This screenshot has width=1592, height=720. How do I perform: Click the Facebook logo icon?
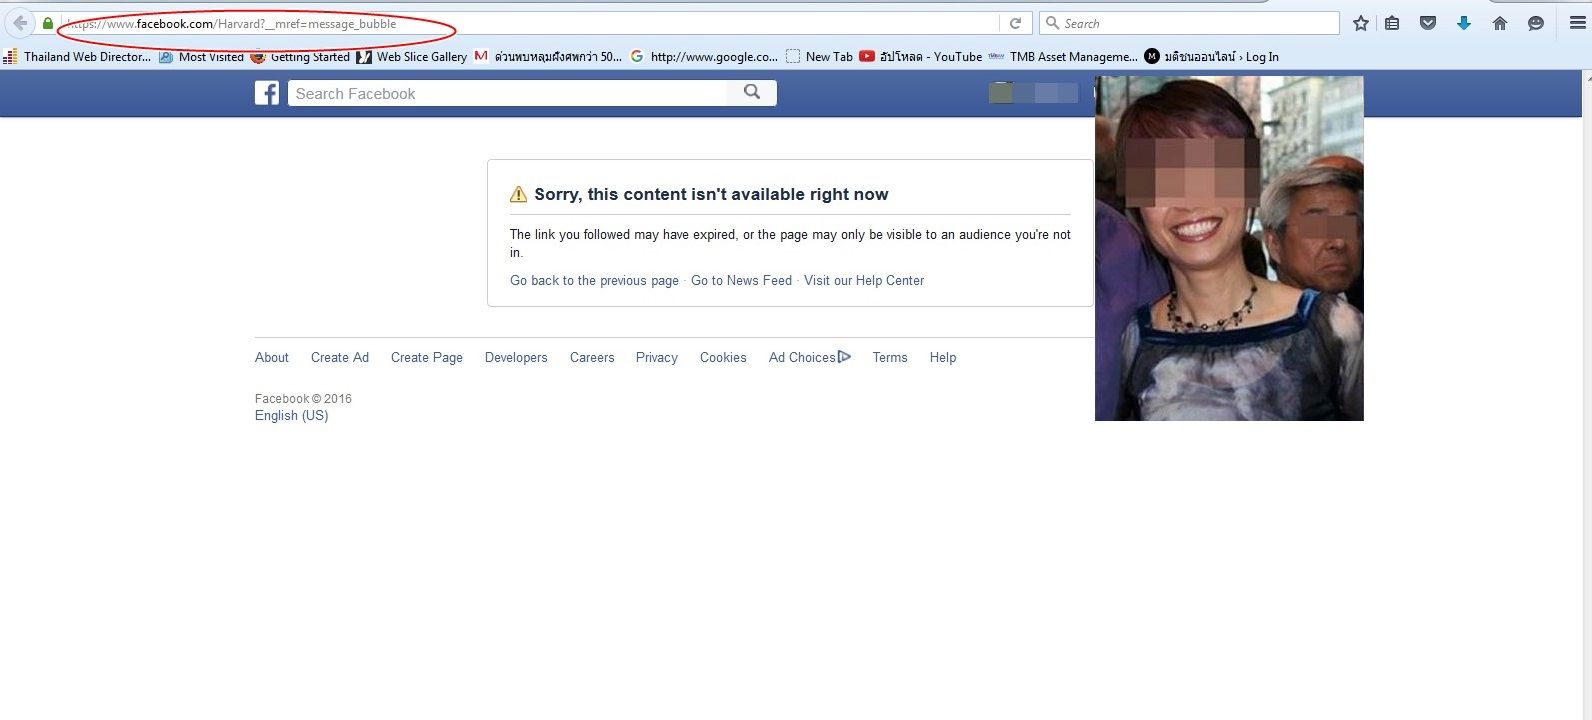coord(267,93)
